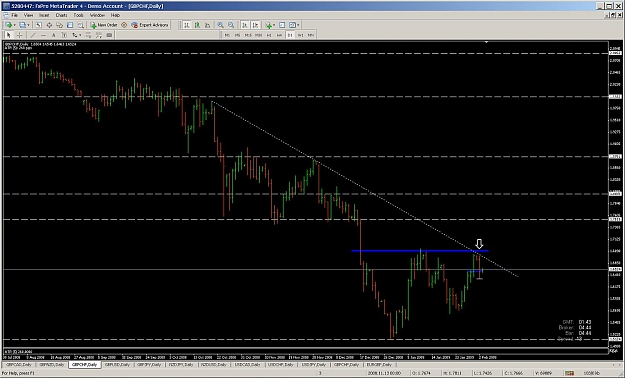625x378 pixels.
Task: Switch timeframe to H4
Action: click(x=279, y=35)
